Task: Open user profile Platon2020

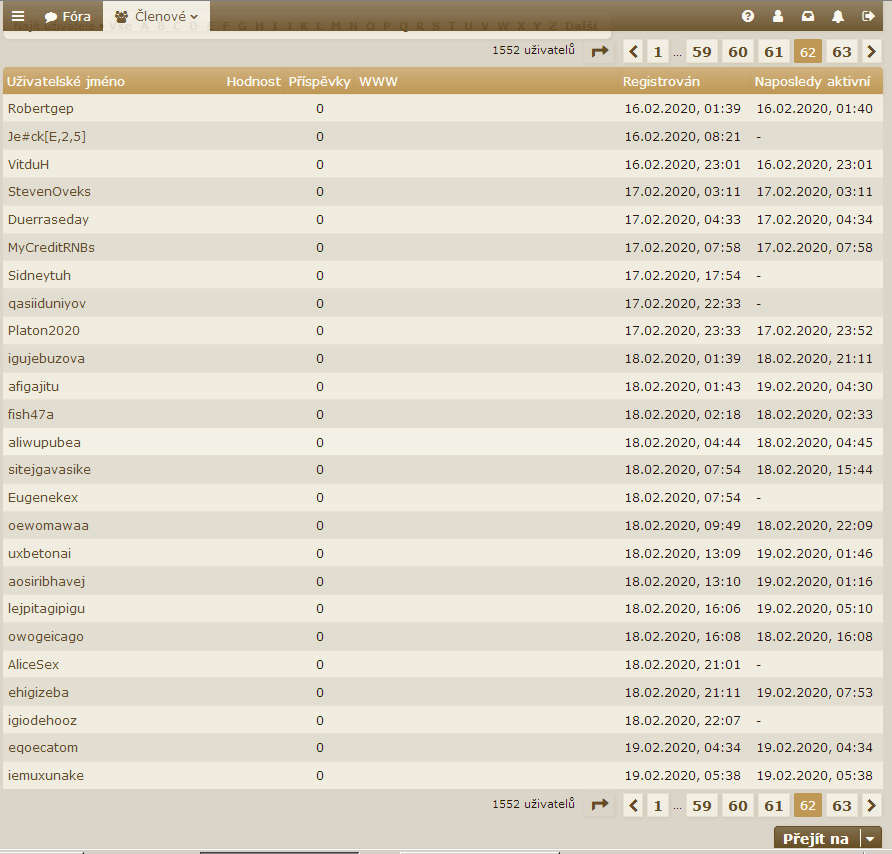Action: tap(44, 331)
